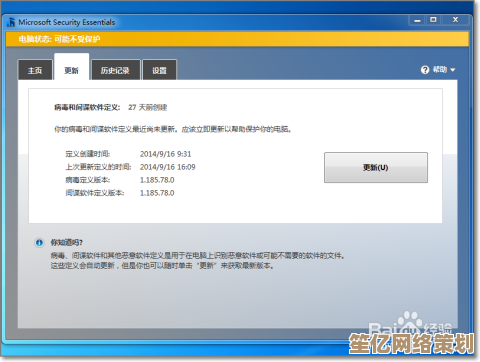Open the 历史记录 tab
Viewport: 480px width, 362px height.
pyautogui.click(x=115, y=70)
